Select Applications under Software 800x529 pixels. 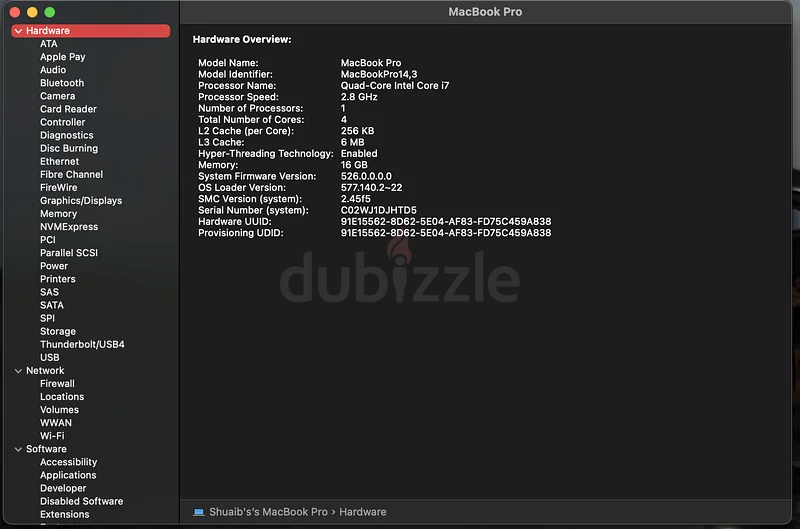click(x=68, y=475)
